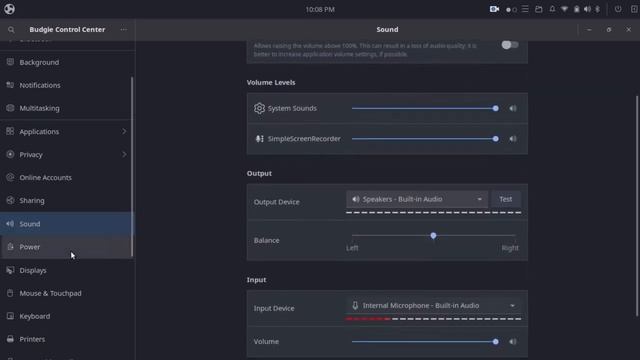Viewport: 640px width, 360px height.
Task: Click the Online Accounts sidebar icon
Action: click(10, 177)
